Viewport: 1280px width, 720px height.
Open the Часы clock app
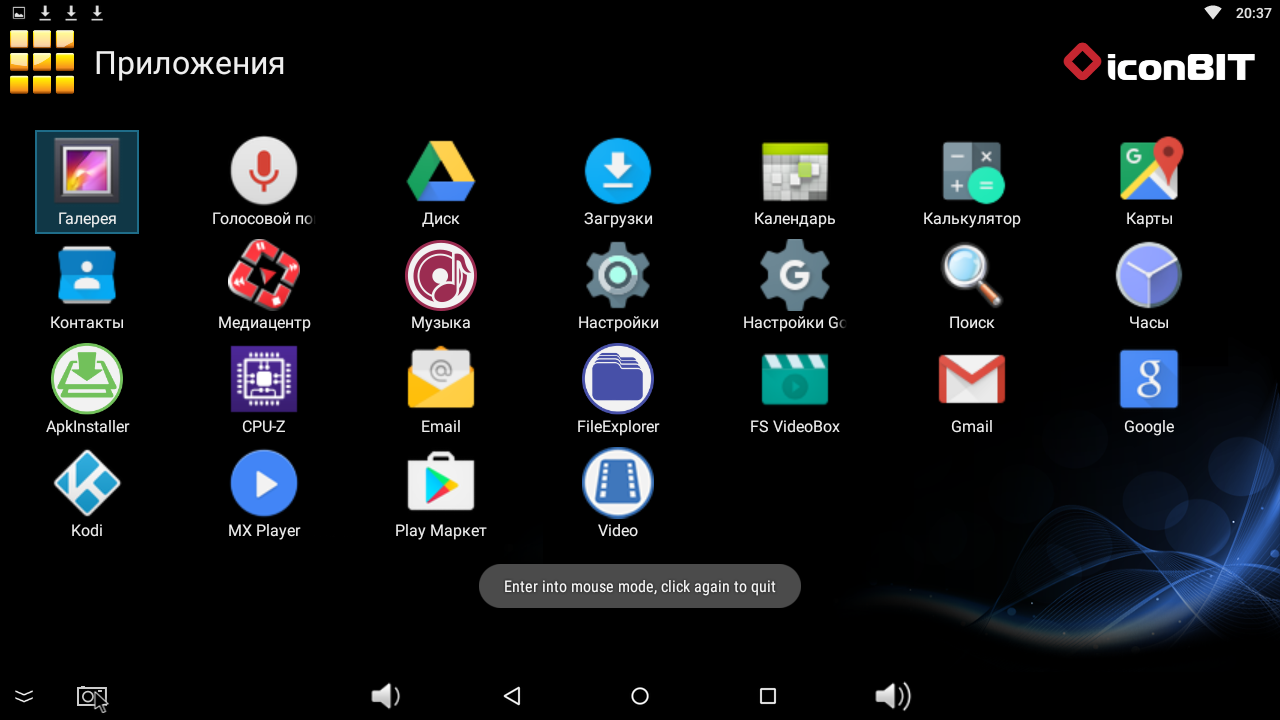pyautogui.click(x=1149, y=286)
